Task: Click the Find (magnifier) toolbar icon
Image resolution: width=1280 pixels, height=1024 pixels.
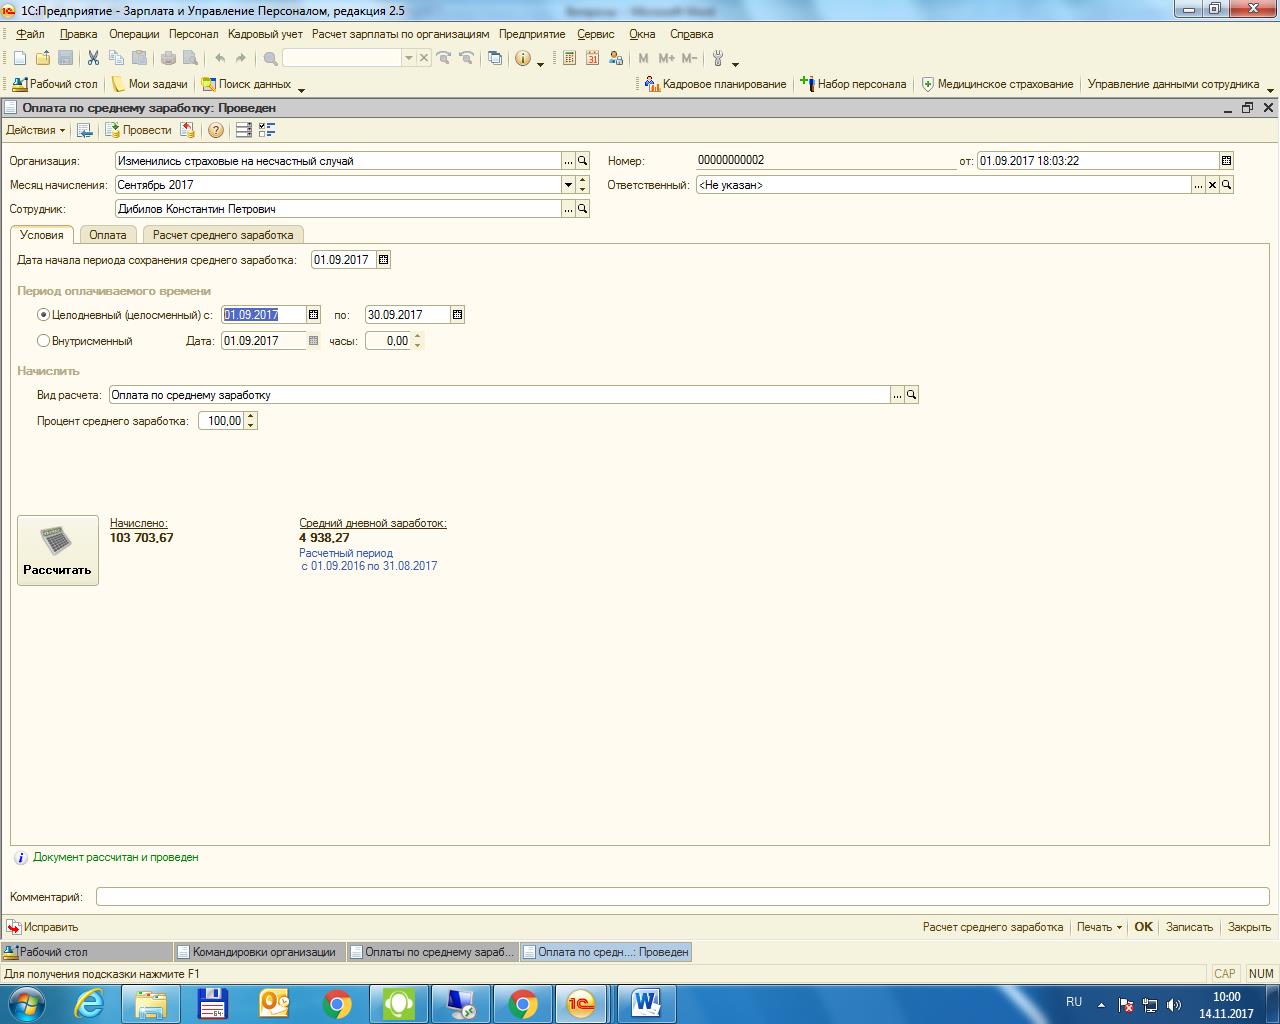Action: 270,58
